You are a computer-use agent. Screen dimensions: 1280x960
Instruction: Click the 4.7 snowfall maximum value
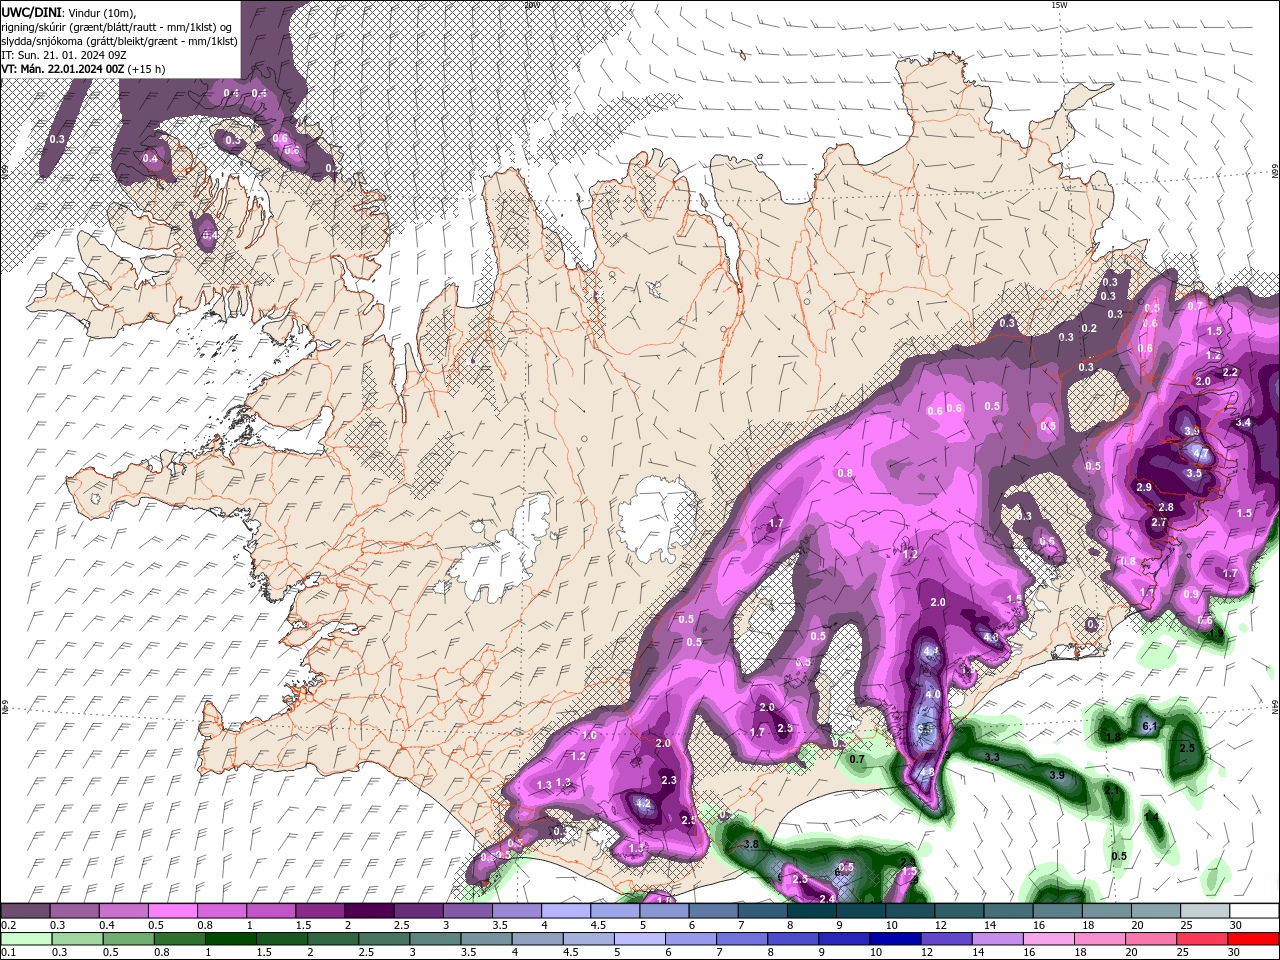1201,453
